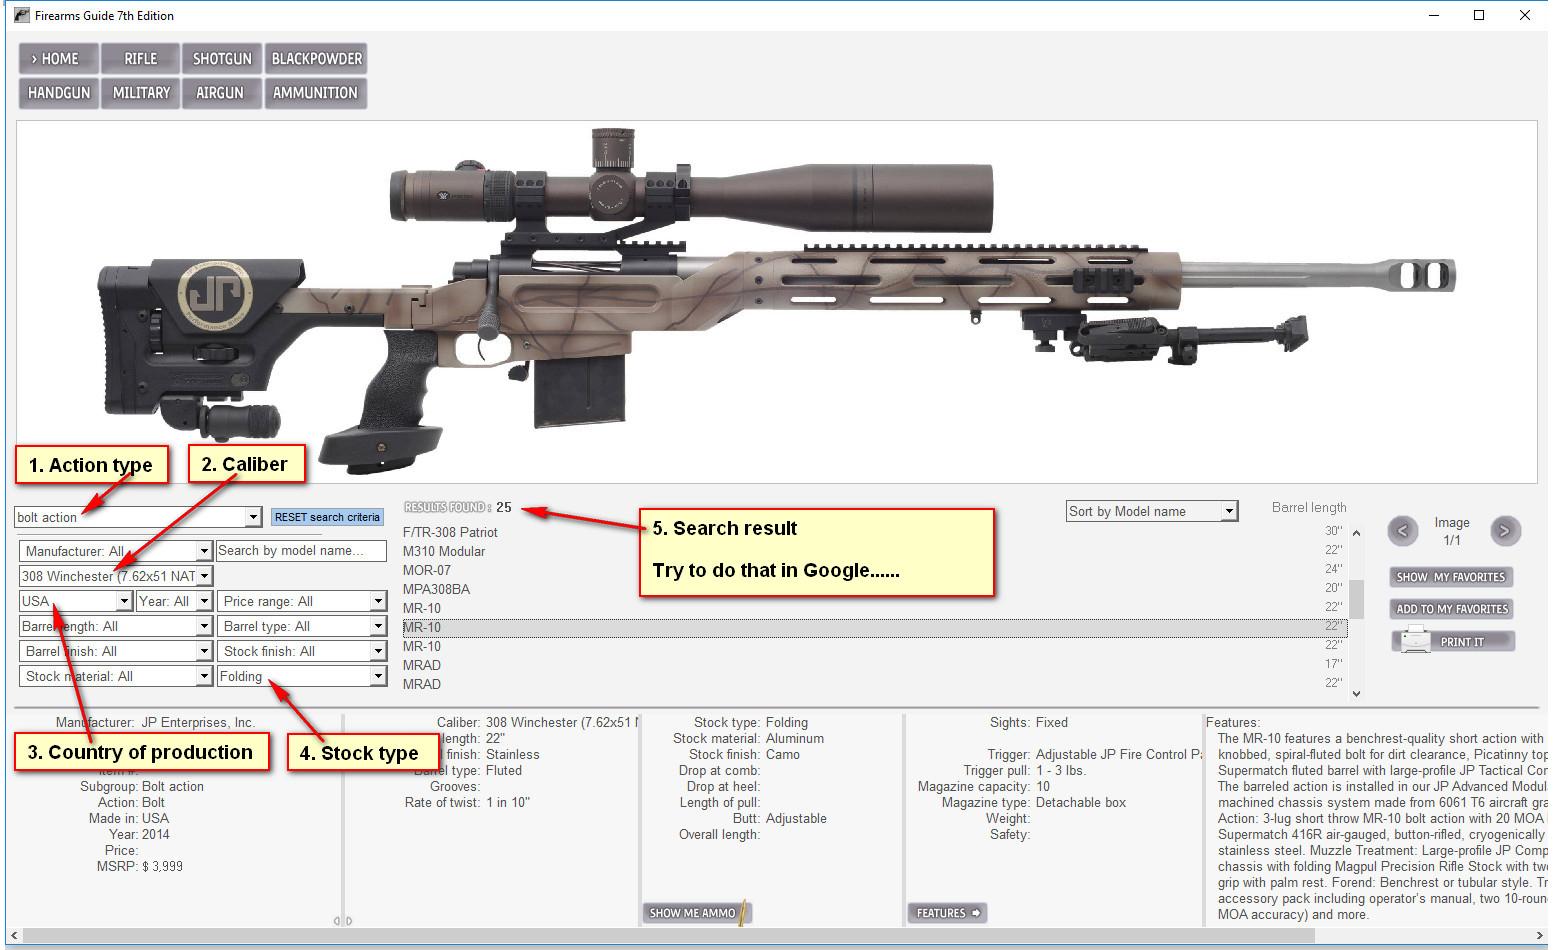Click horizontal scrollbar right arrow
Image resolution: width=1554 pixels, height=950 pixels.
click(x=1539, y=936)
